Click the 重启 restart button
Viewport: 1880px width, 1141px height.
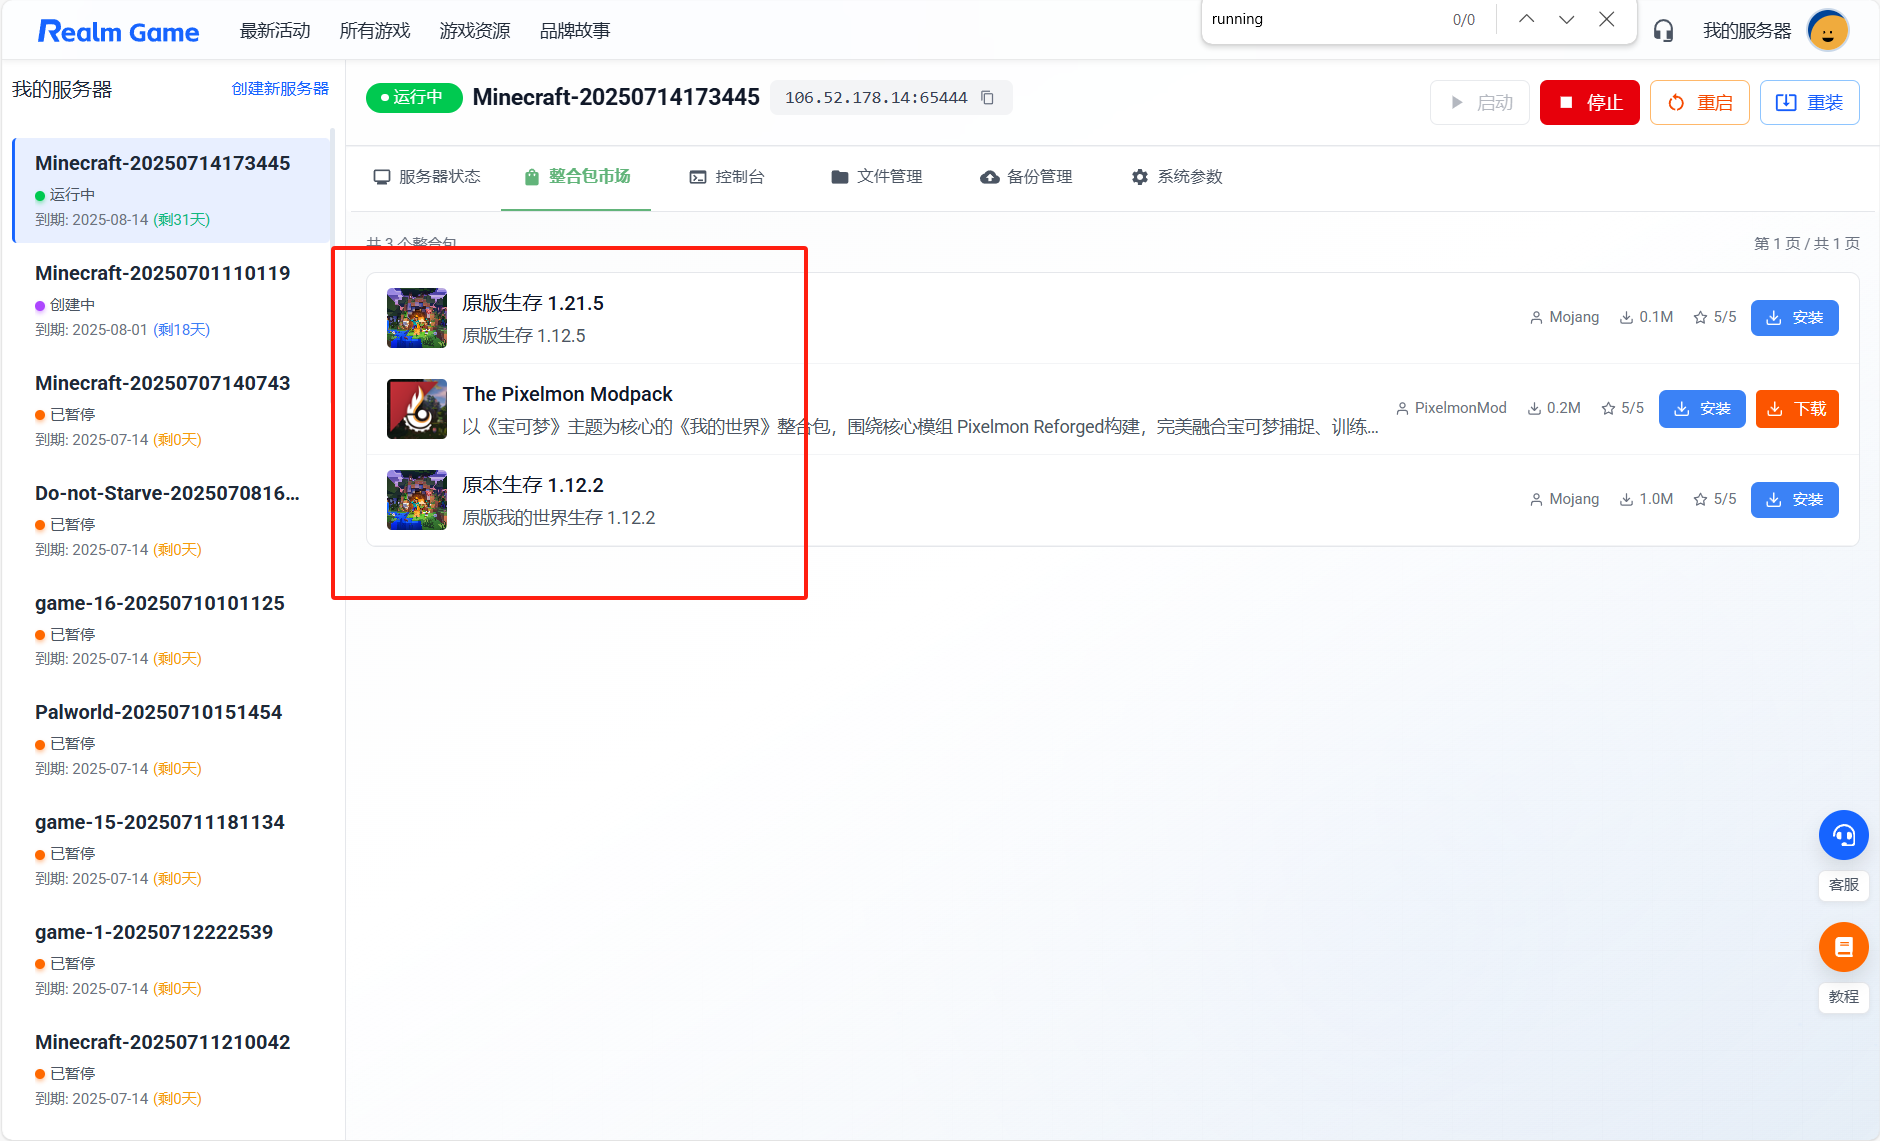(1699, 102)
